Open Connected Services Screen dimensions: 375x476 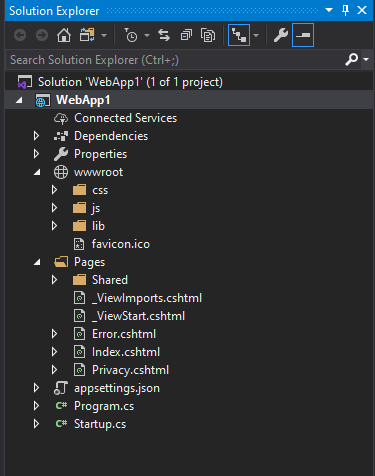tap(125, 118)
